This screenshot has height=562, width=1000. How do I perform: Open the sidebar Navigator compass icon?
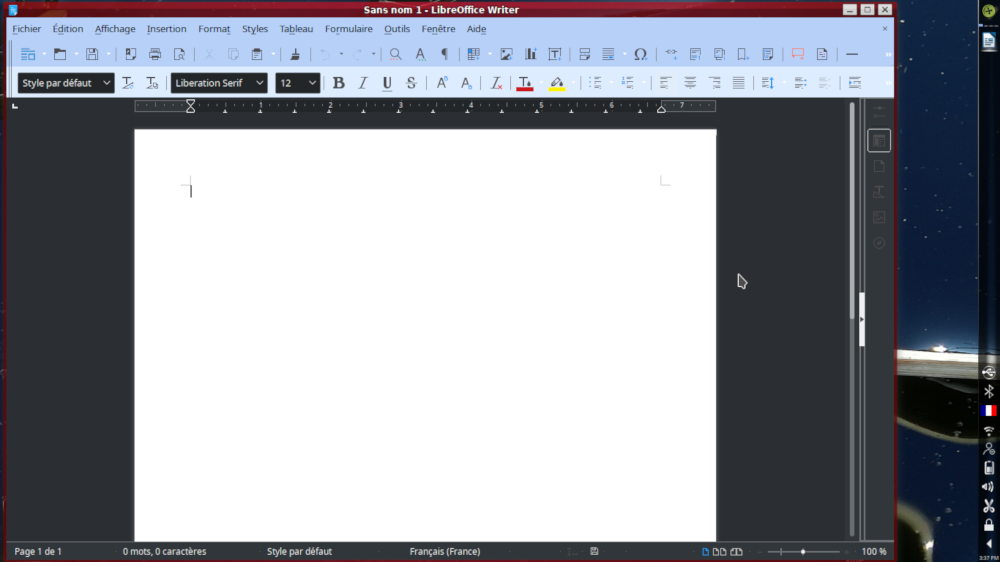pos(879,243)
